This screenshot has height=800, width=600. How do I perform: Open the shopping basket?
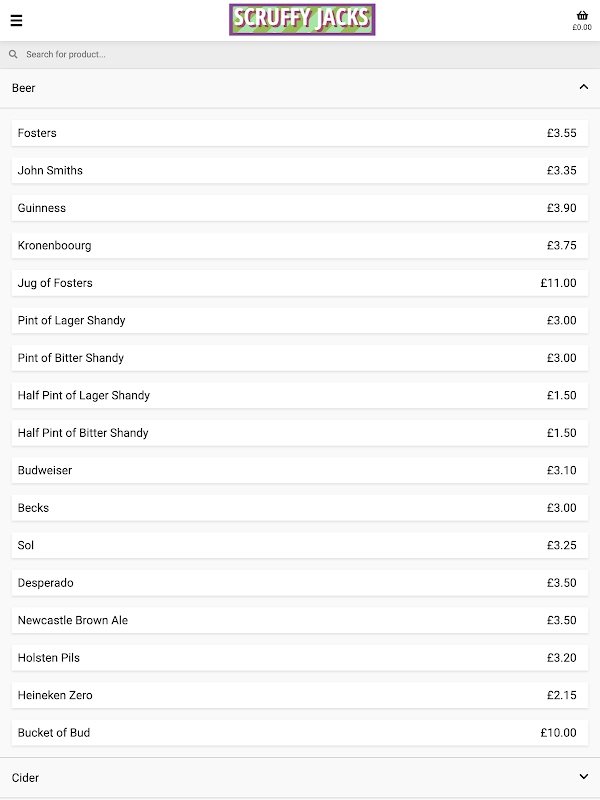tap(582, 18)
